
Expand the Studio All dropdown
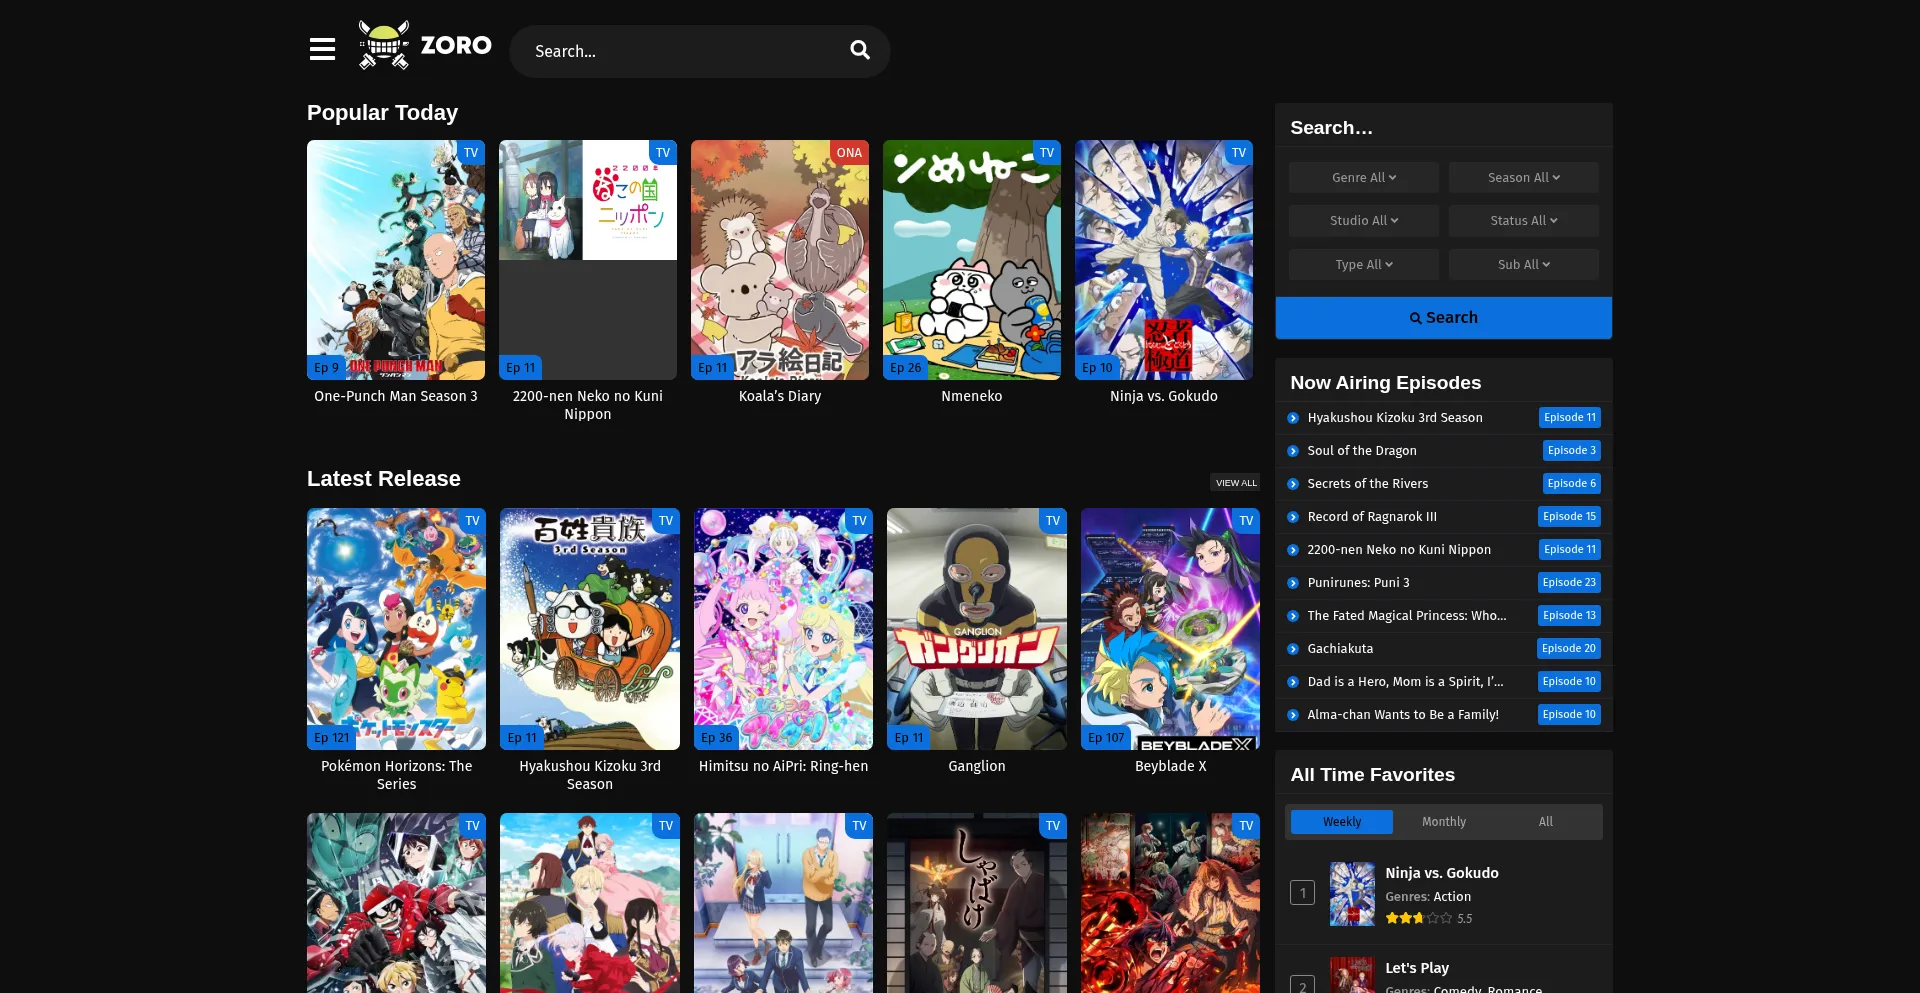[x=1363, y=221]
